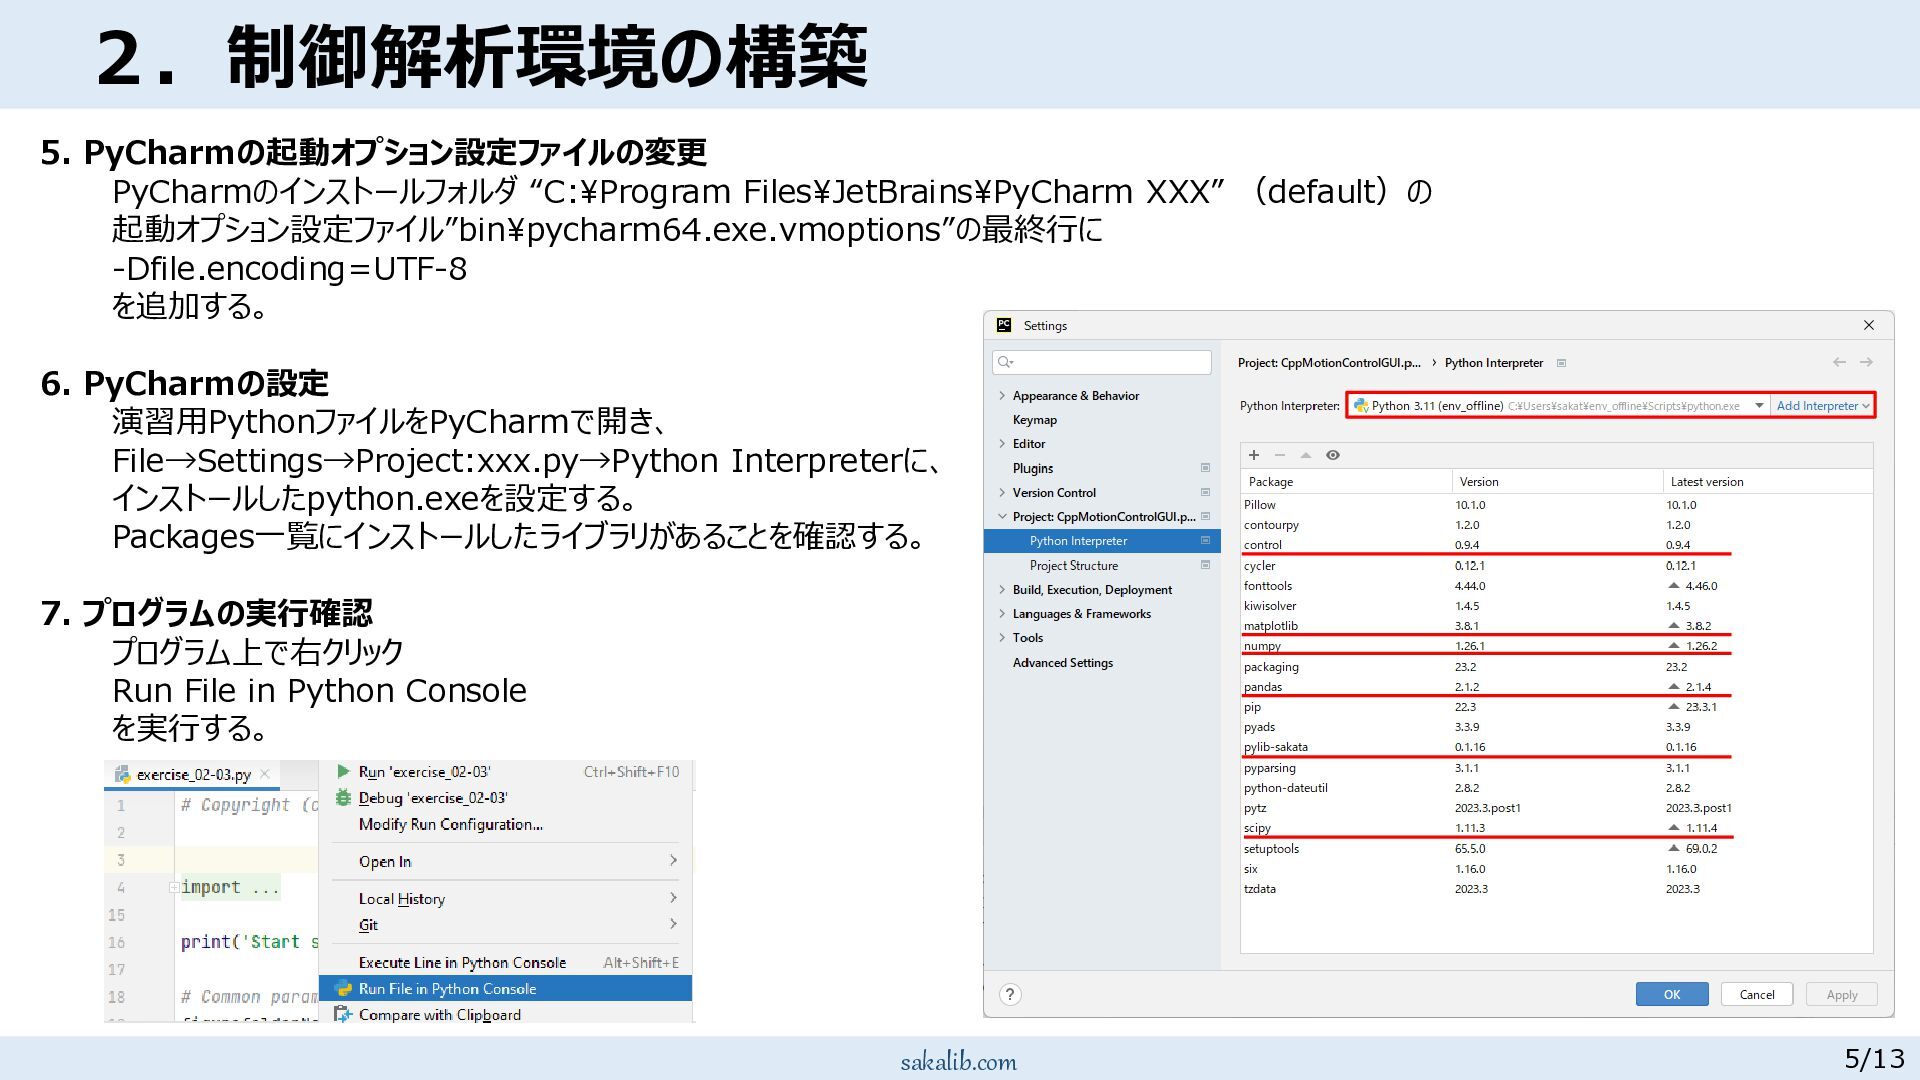Click the back arrow in Settings header

(1839, 362)
